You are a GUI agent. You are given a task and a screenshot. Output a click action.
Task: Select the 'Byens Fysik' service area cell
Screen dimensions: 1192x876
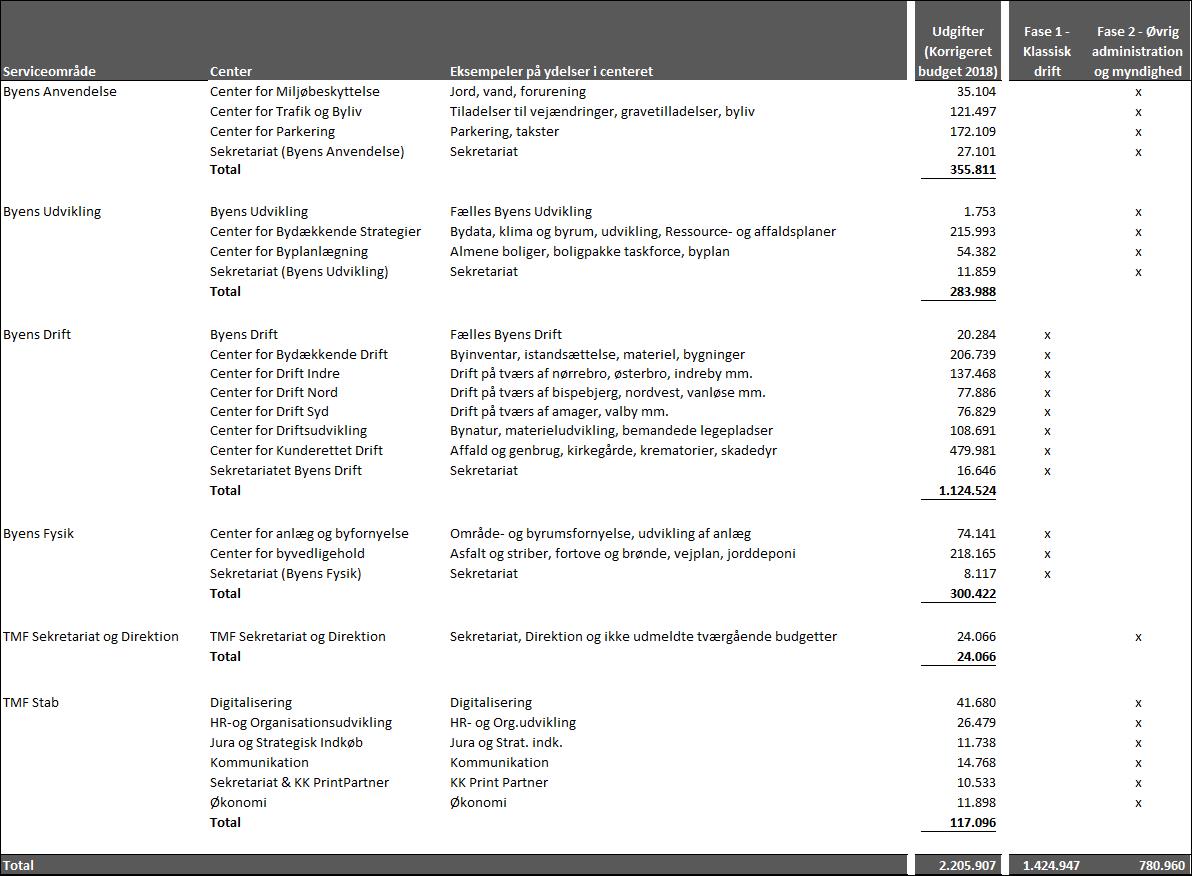click(38, 534)
